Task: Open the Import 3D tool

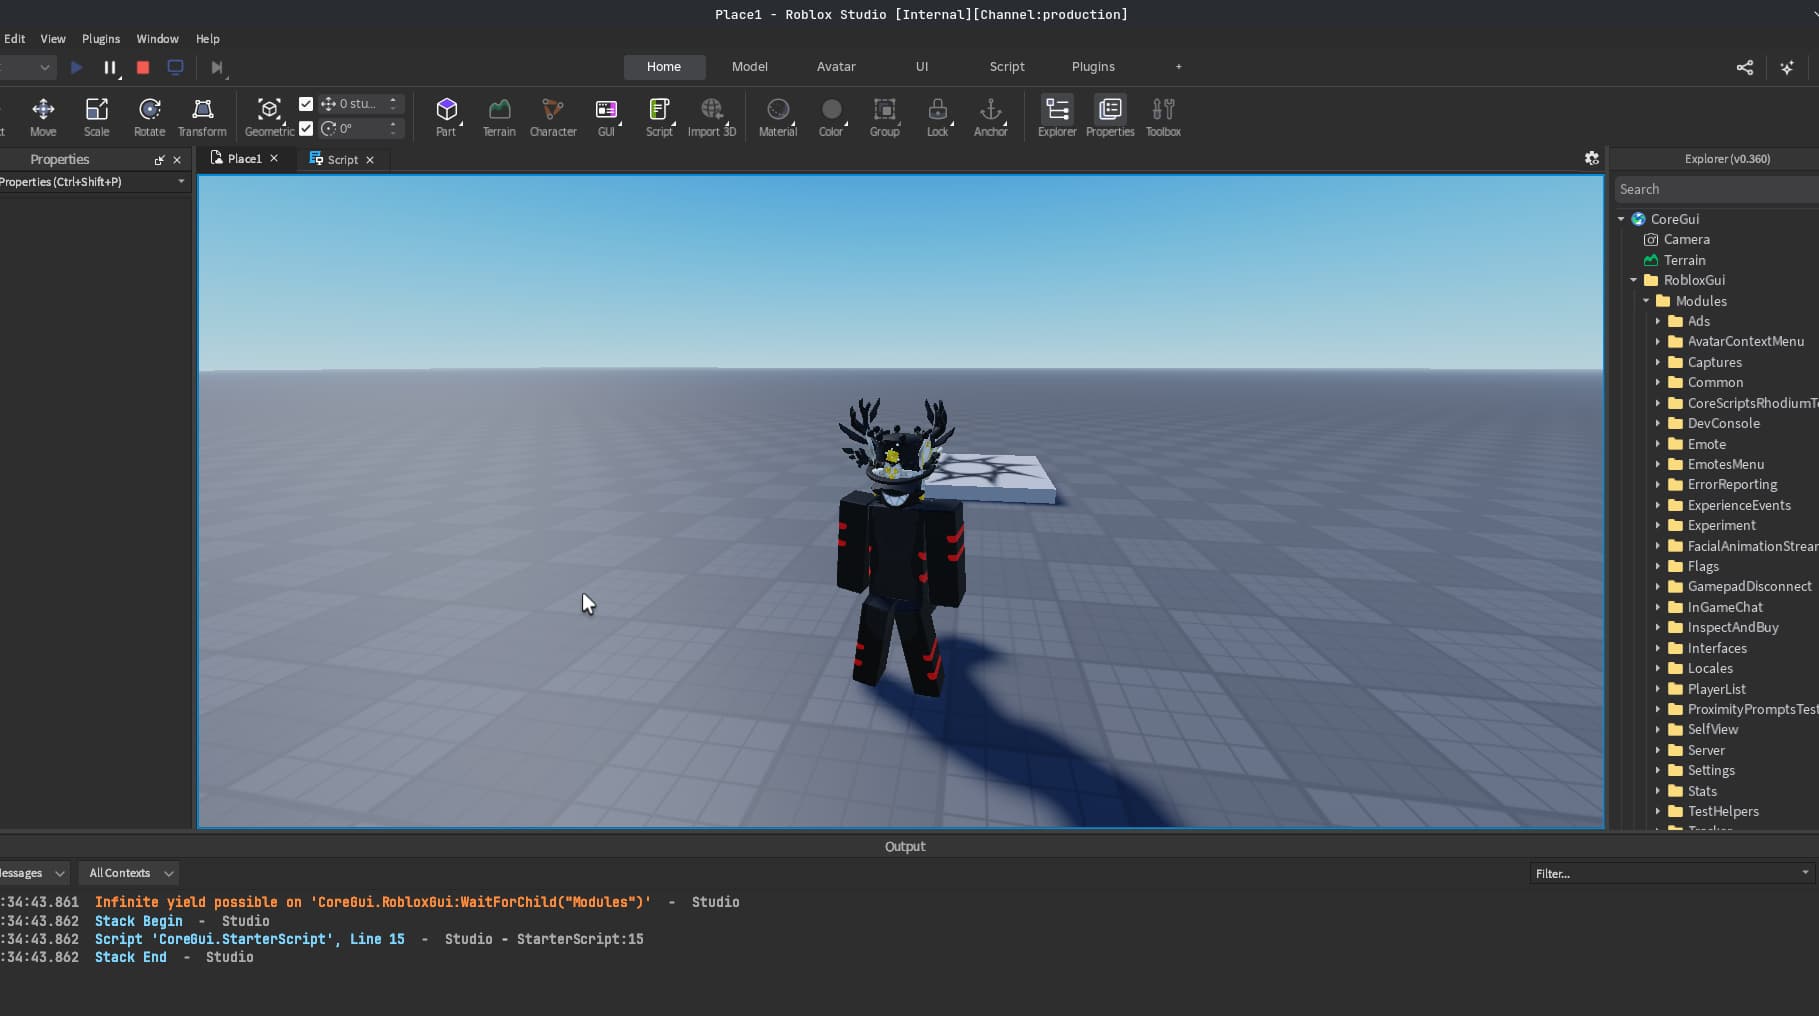Action: click(711, 116)
